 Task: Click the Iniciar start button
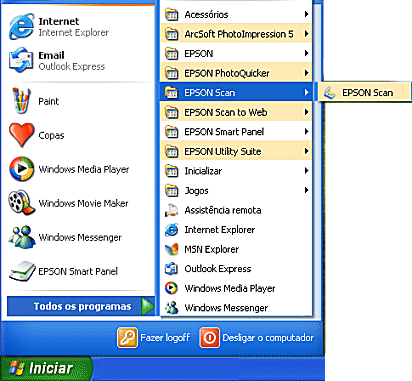click(x=47, y=368)
